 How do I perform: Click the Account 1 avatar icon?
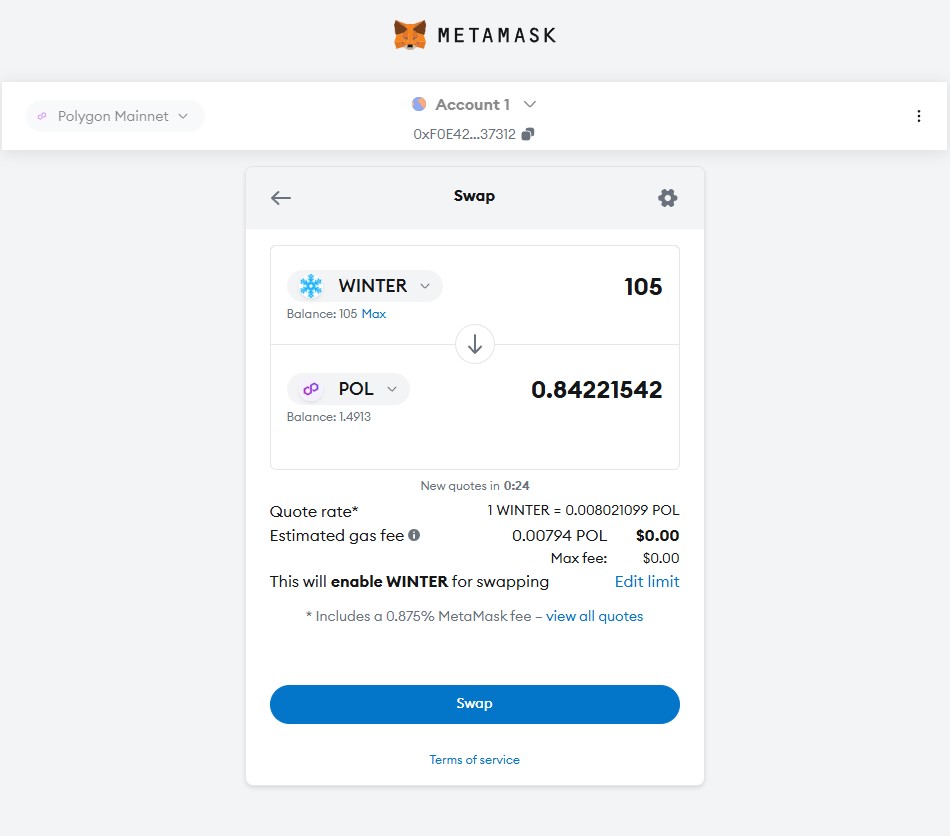(x=419, y=104)
